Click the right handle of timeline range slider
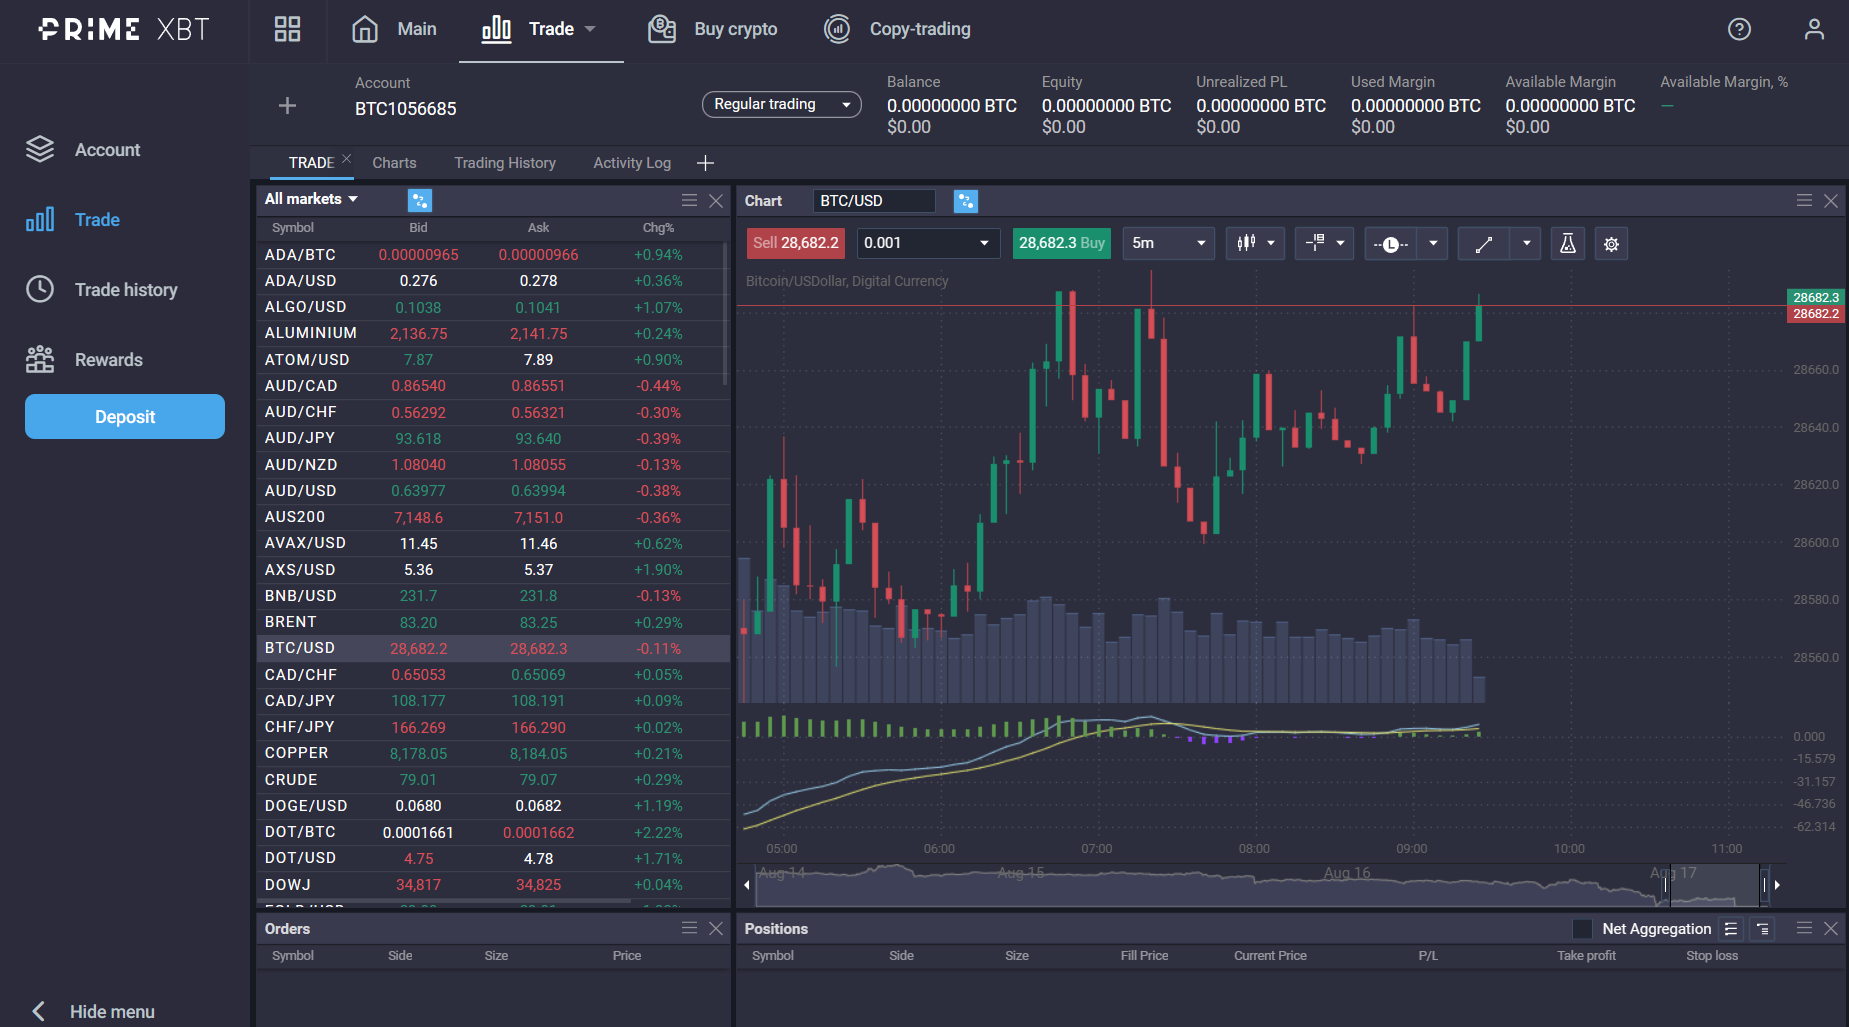 click(1764, 885)
